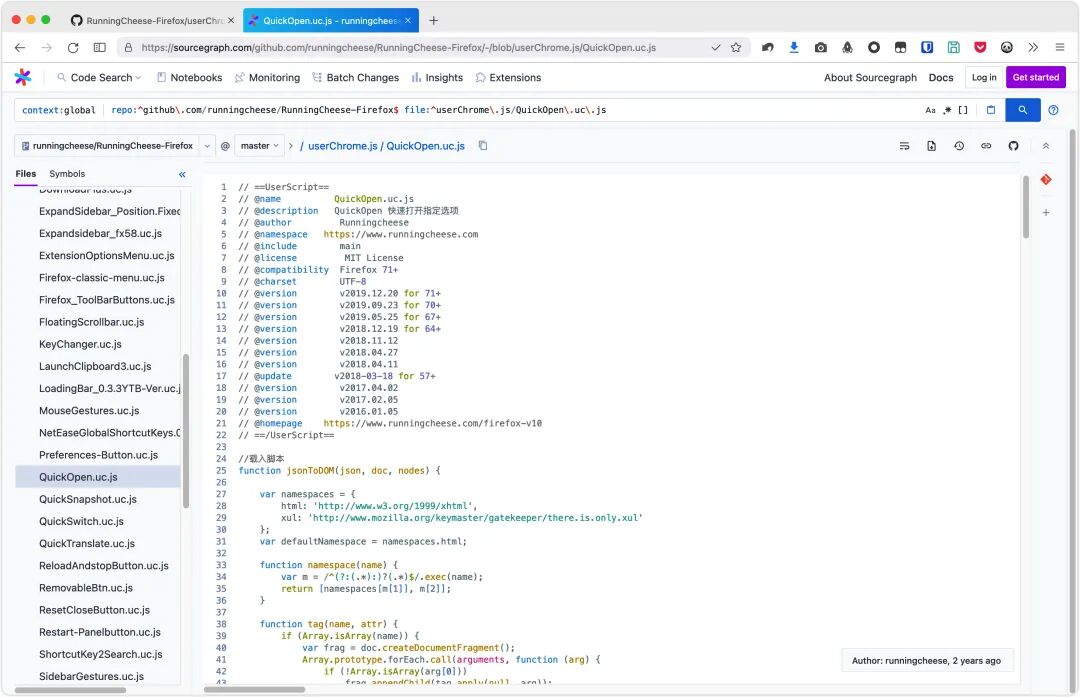
Task: Click the context:global search filter
Action: coord(59,110)
